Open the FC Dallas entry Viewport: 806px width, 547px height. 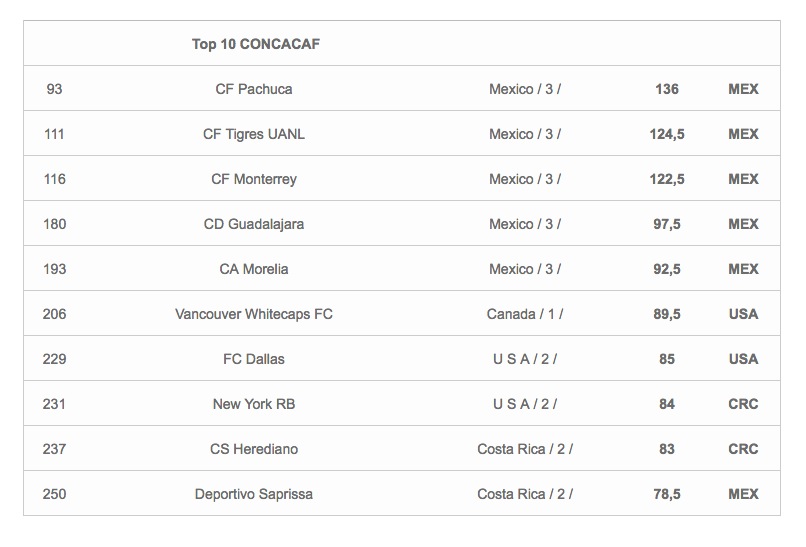coord(254,359)
